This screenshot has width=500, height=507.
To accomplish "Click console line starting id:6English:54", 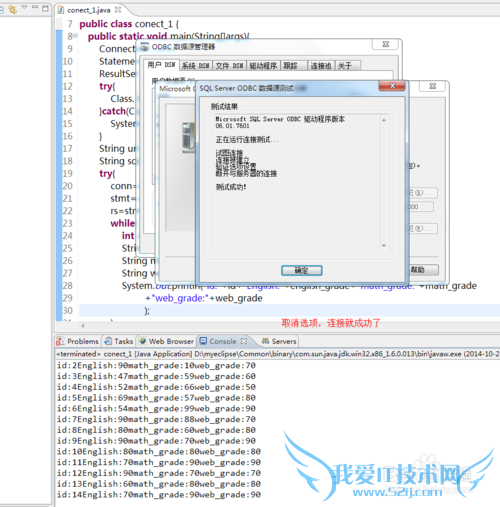I will click(156, 409).
